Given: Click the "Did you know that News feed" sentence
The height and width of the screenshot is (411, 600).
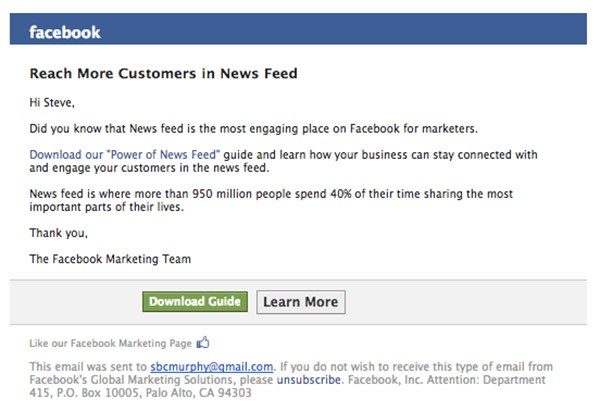Looking at the screenshot, I should pos(253,129).
